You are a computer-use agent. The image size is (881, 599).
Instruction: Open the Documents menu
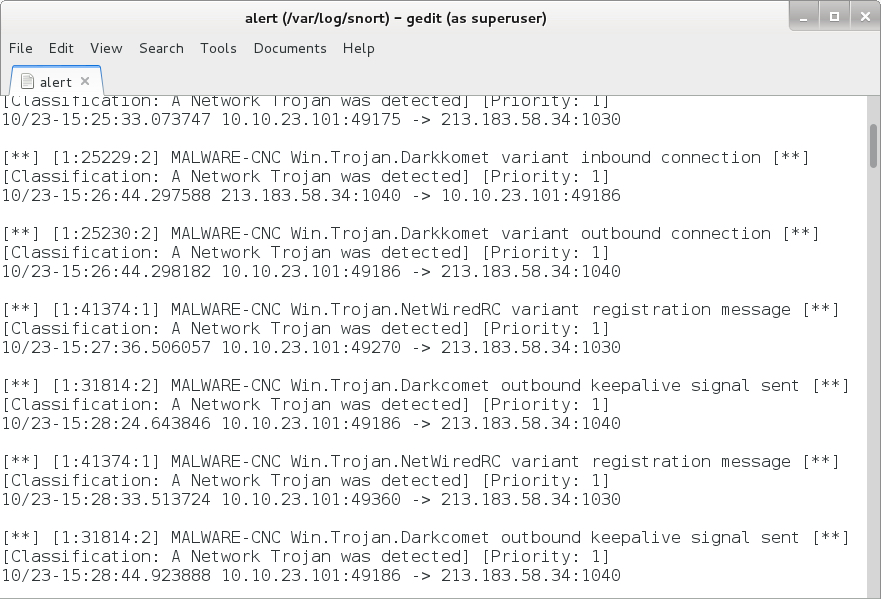[290, 48]
